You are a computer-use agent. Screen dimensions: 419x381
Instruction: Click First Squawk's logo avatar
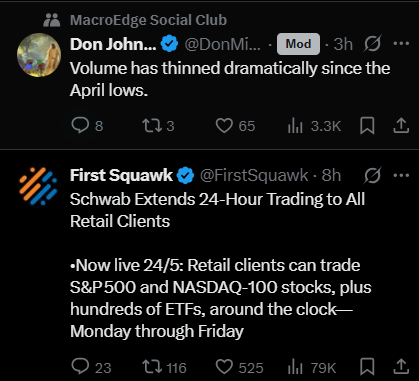click(38, 186)
